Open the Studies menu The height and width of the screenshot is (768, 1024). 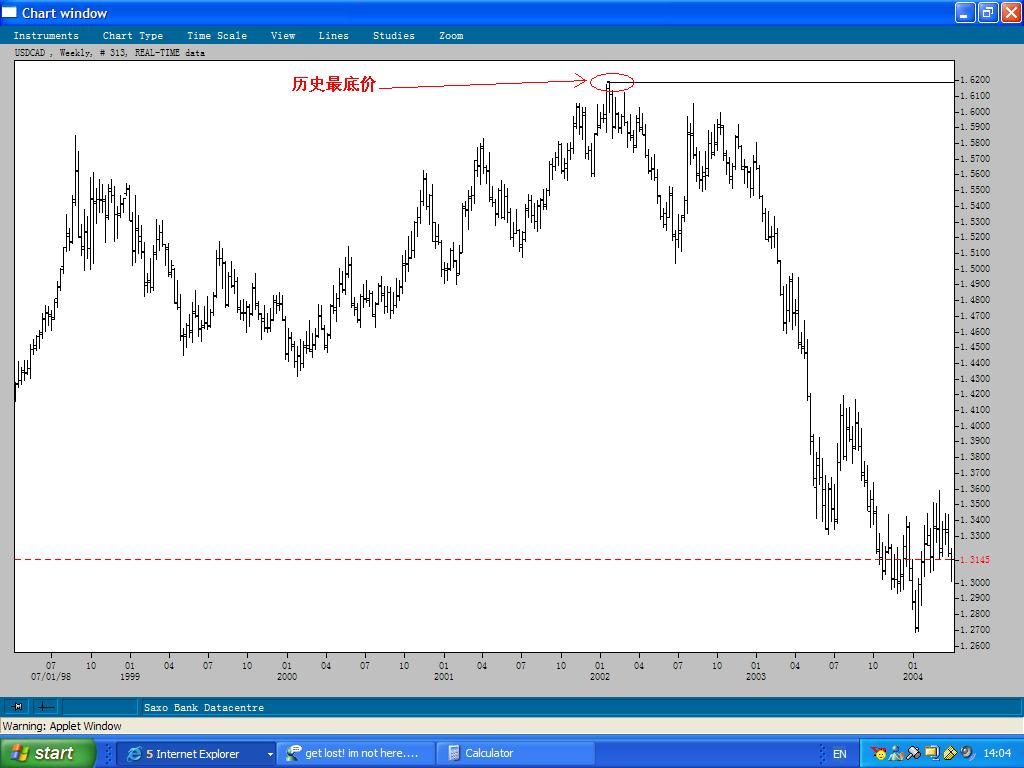pos(393,36)
